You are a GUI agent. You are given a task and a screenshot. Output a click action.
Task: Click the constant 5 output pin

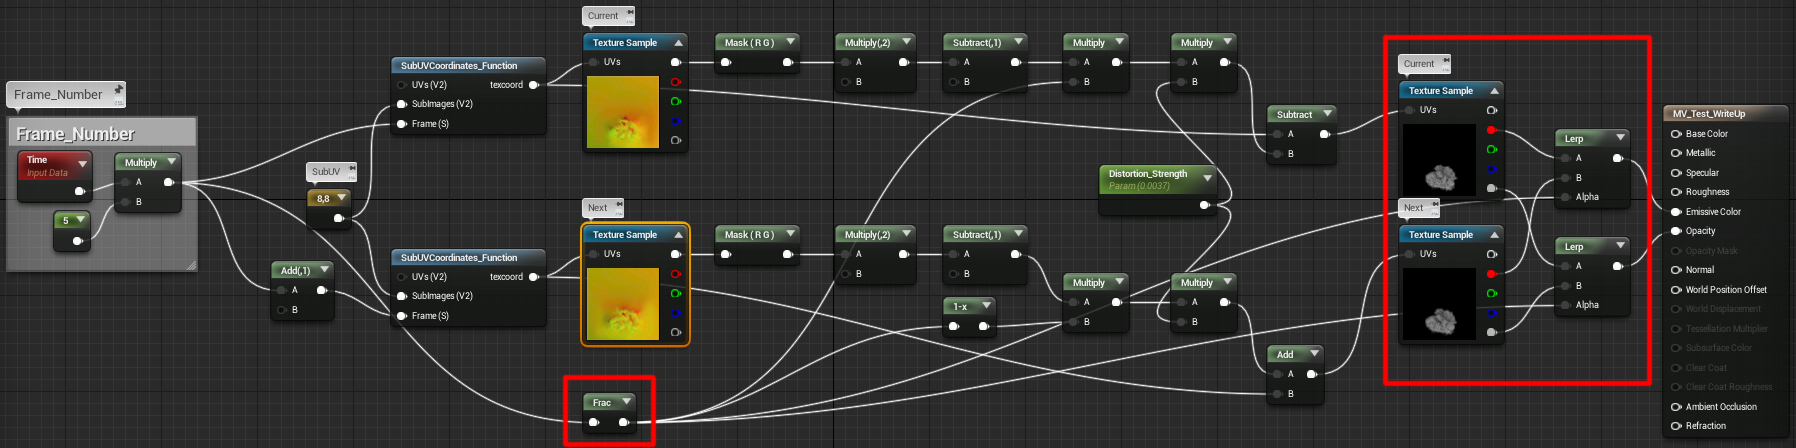coord(78,240)
